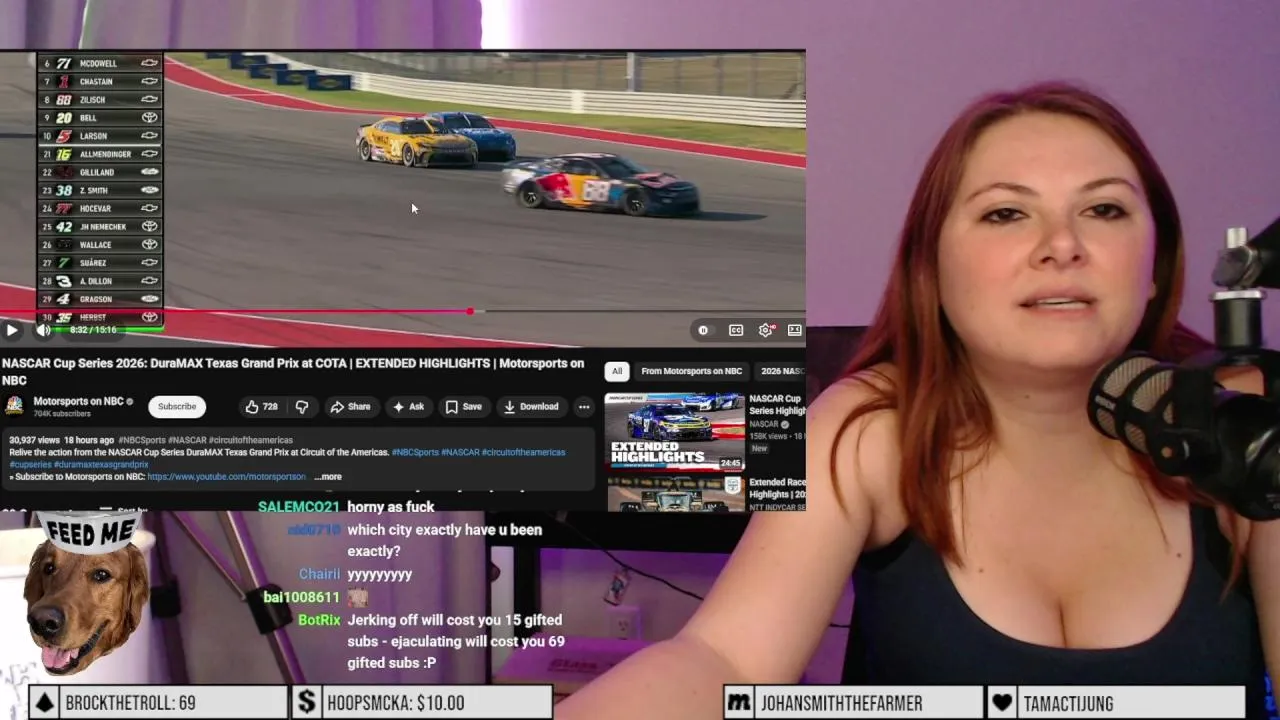The width and height of the screenshot is (1280, 720).
Task: Click SALEMCO21 username in chat
Action: click(x=299, y=507)
